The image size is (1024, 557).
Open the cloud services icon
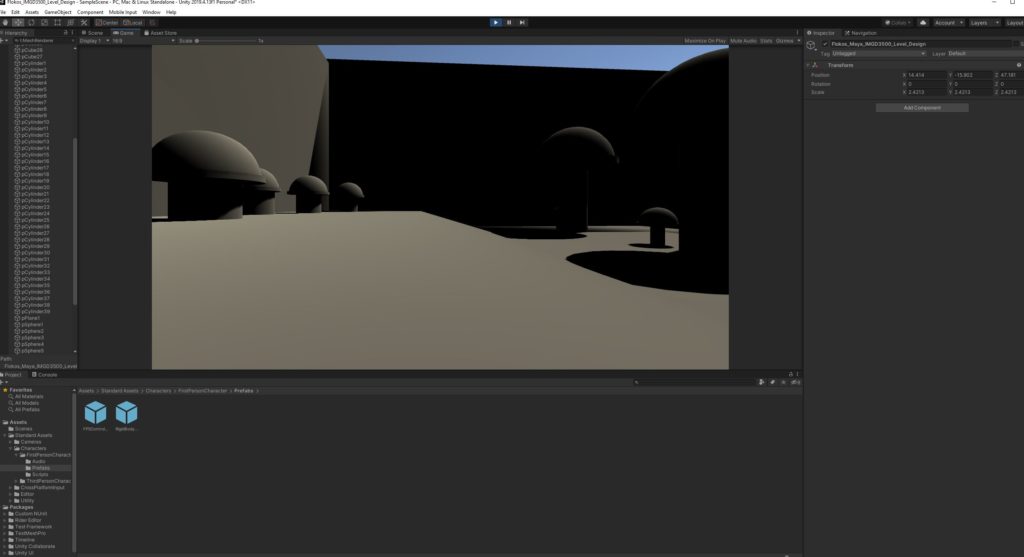tap(922, 22)
